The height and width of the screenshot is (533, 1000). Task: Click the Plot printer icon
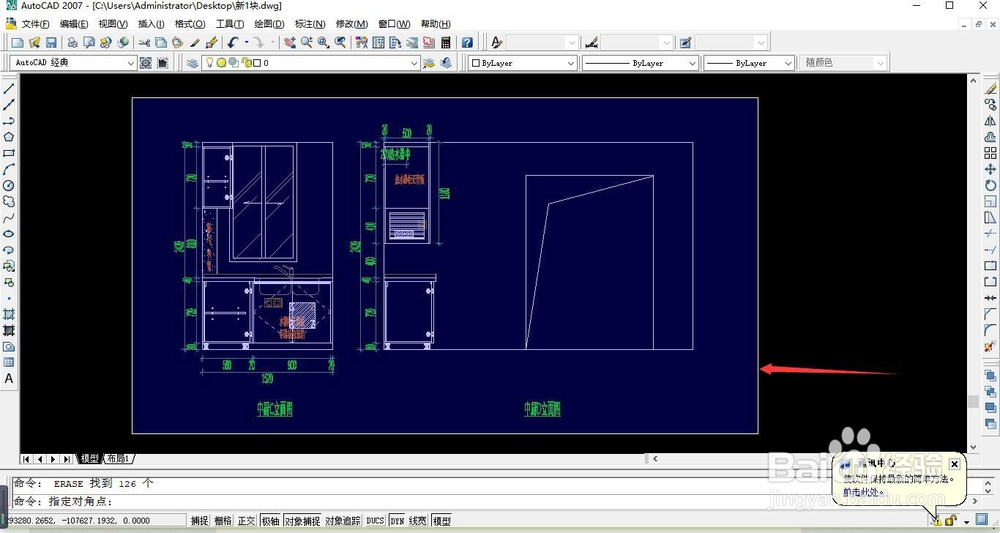[73, 43]
